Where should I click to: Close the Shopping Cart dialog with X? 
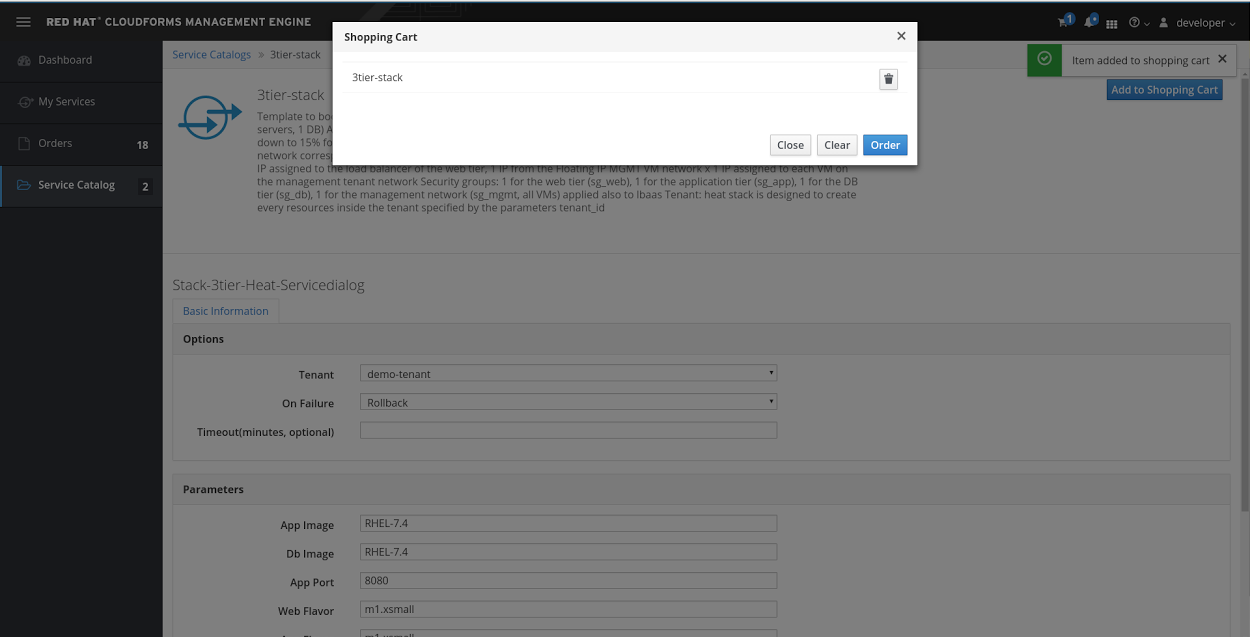(901, 36)
